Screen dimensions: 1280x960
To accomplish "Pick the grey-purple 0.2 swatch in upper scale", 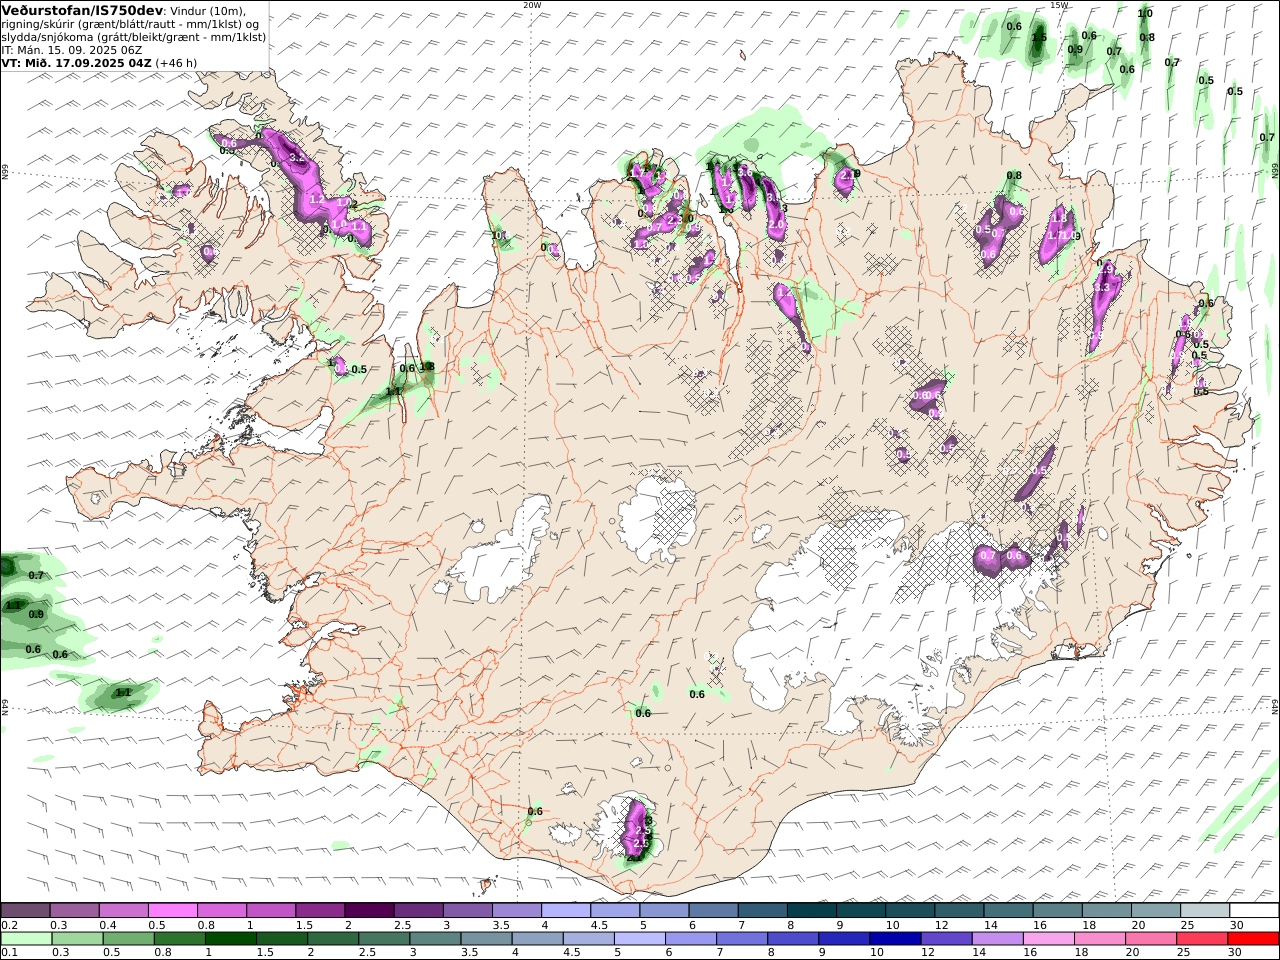I will (26, 911).
